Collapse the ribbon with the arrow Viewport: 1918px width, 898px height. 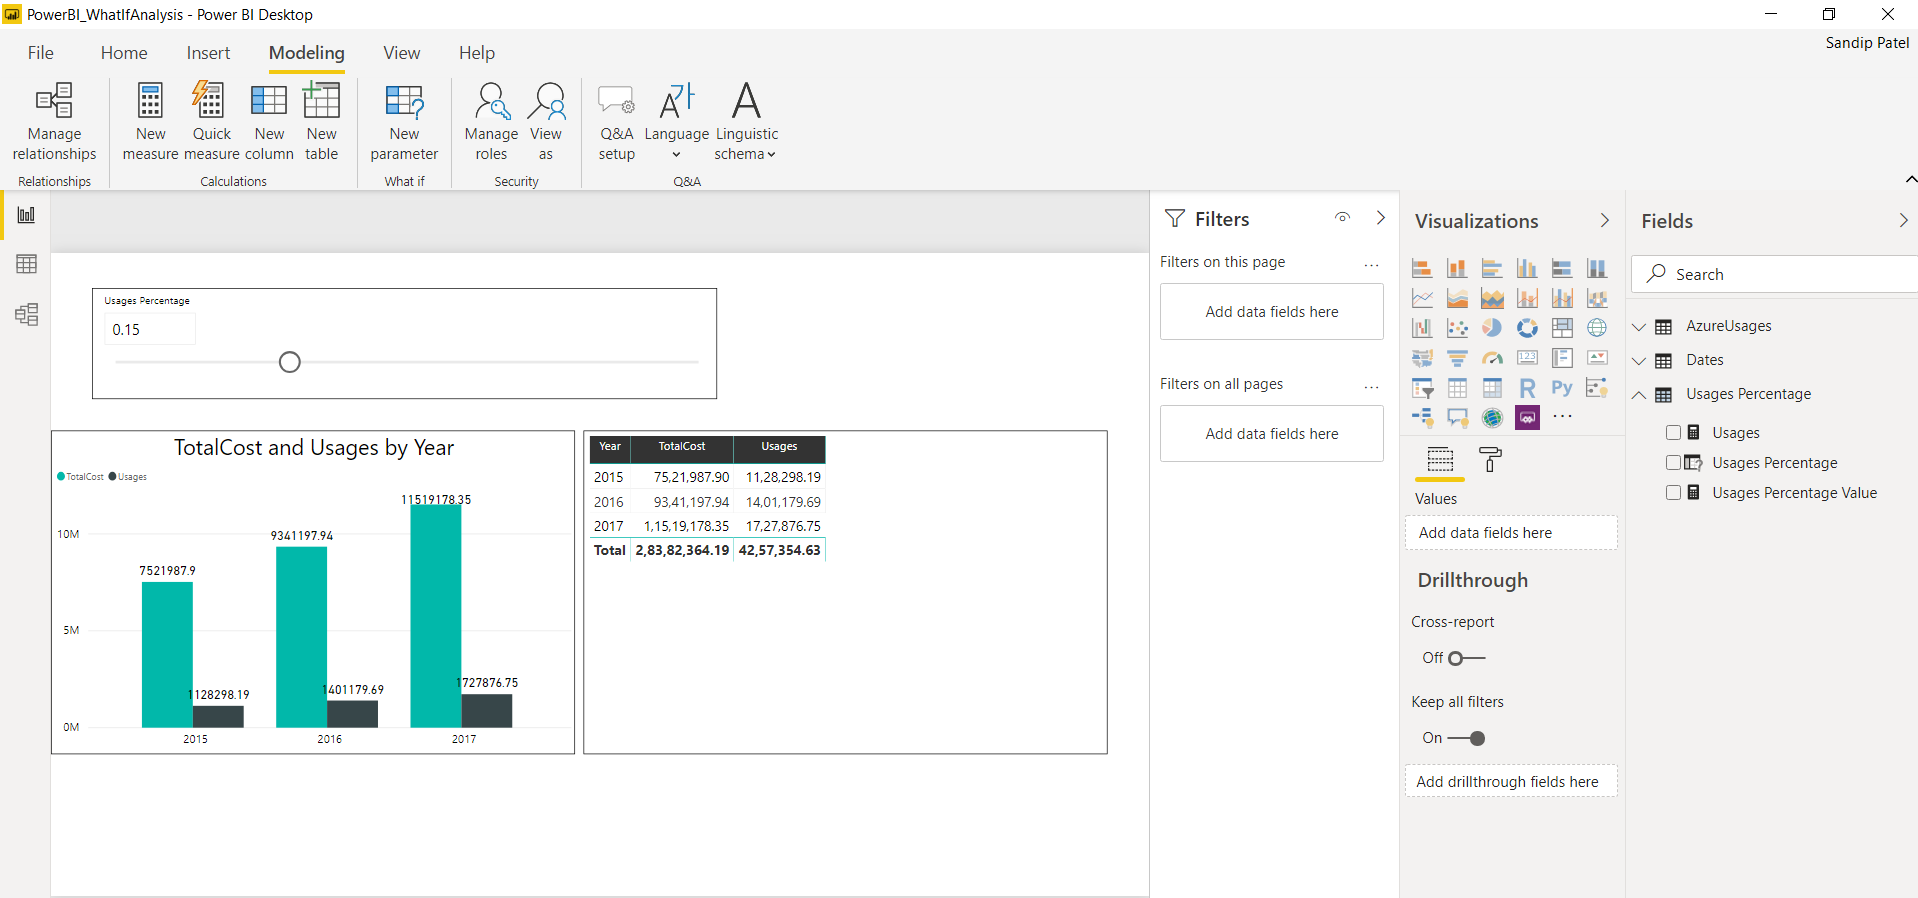click(x=1910, y=179)
